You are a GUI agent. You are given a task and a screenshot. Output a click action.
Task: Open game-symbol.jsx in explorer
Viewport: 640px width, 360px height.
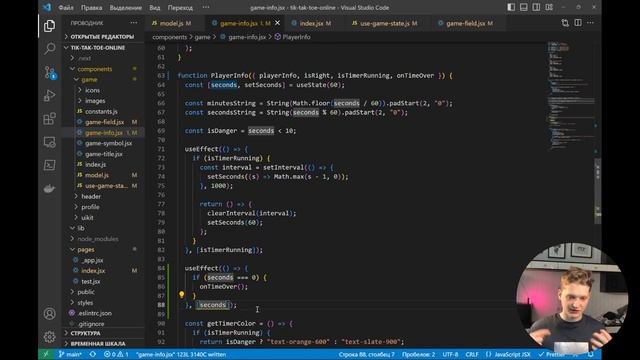coord(108,143)
